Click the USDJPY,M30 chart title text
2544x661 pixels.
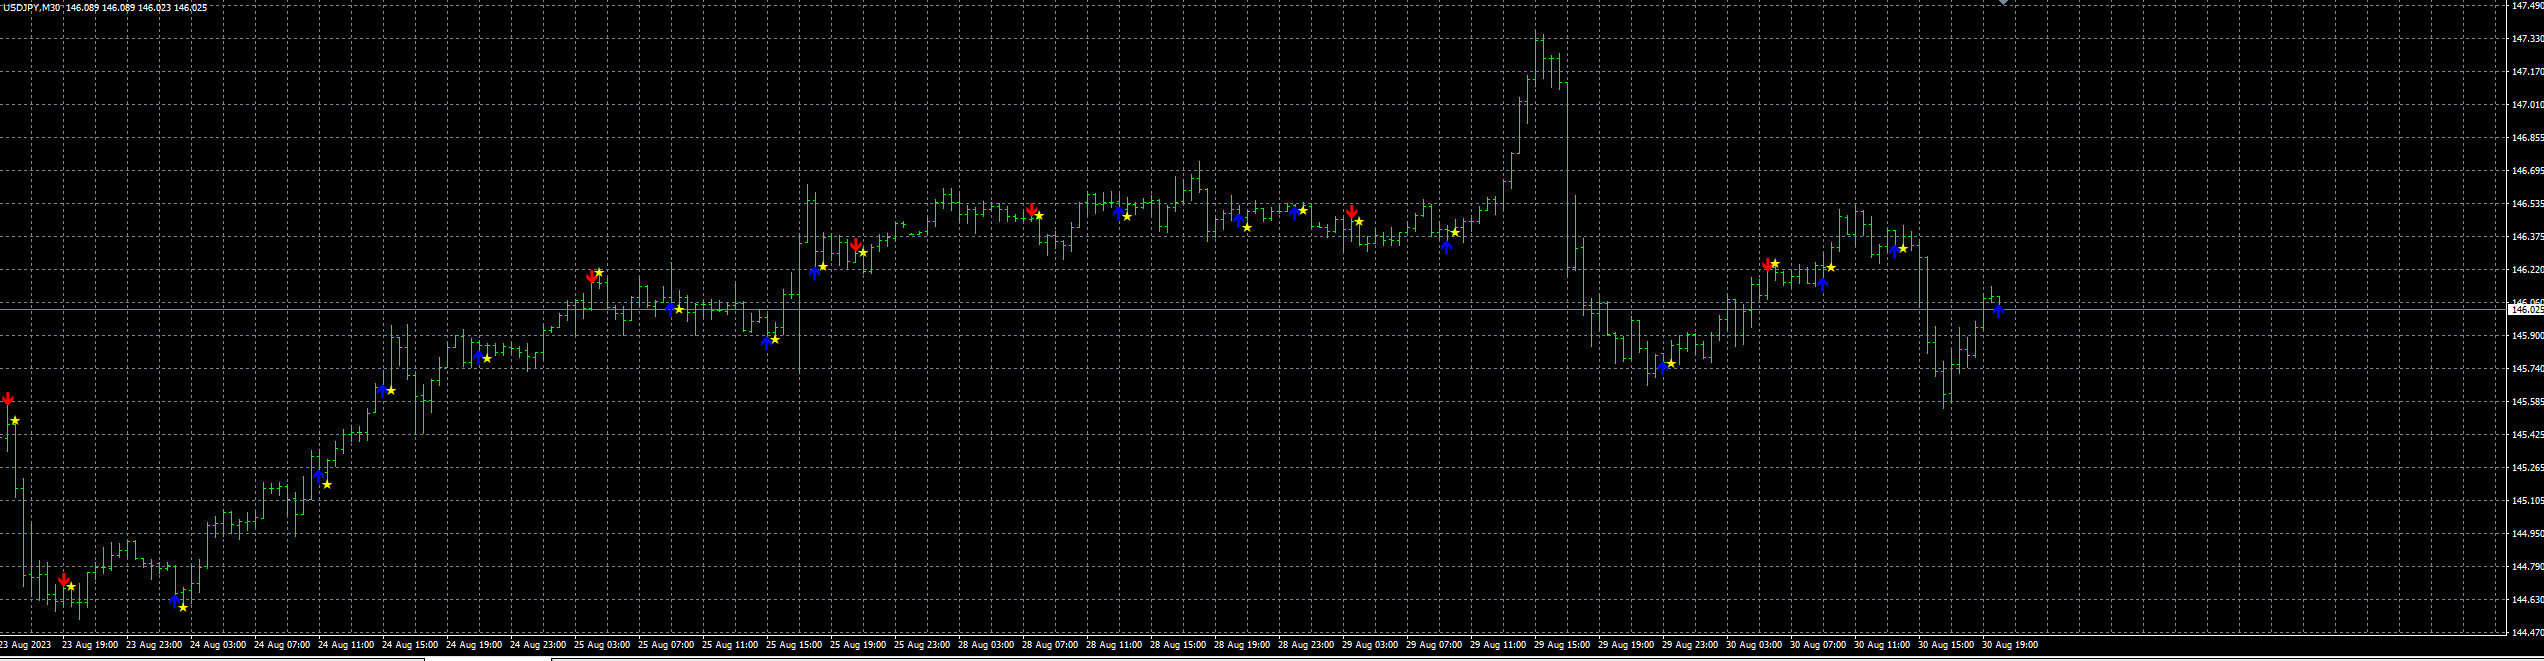pos(33,8)
